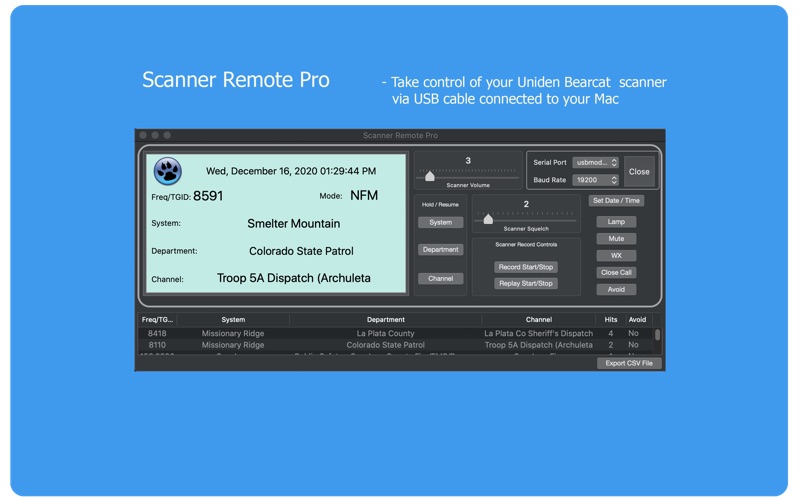Toggle the Lamp button
The image size is (800, 500).
[616, 221]
